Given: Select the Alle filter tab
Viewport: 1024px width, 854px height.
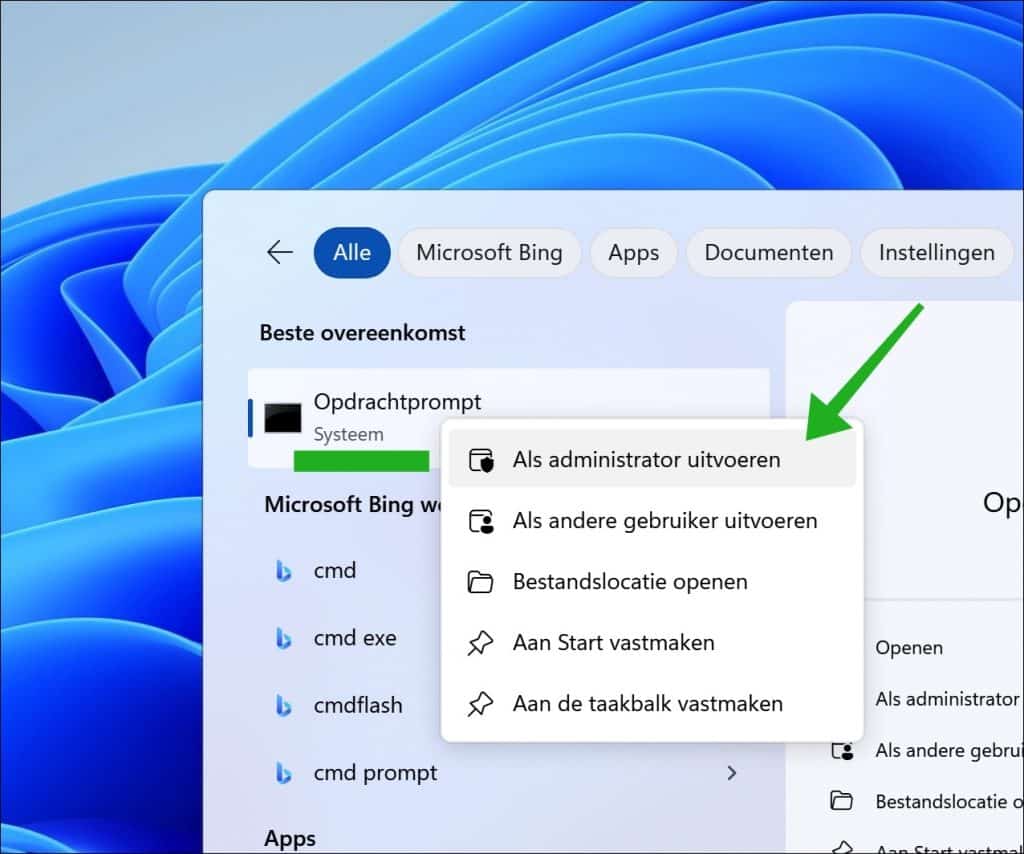Looking at the screenshot, I should click(x=352, y=252).
